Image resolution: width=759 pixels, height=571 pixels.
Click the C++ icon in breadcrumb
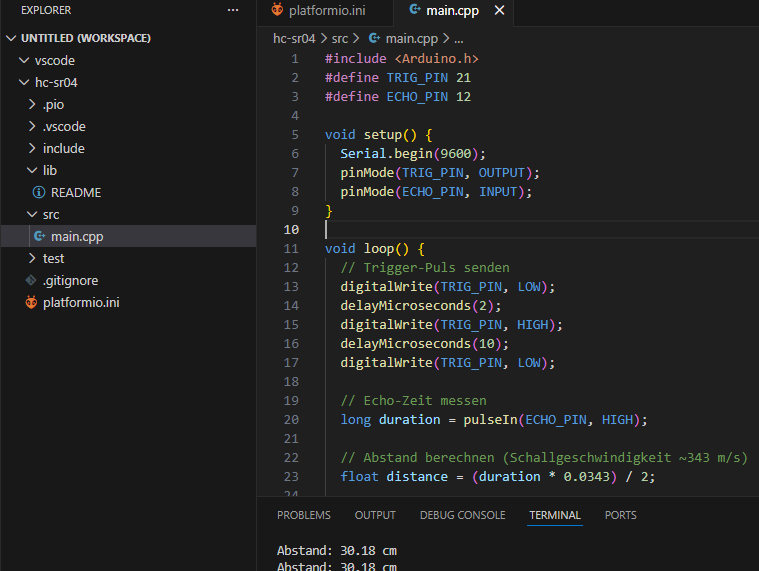point(375,39)
